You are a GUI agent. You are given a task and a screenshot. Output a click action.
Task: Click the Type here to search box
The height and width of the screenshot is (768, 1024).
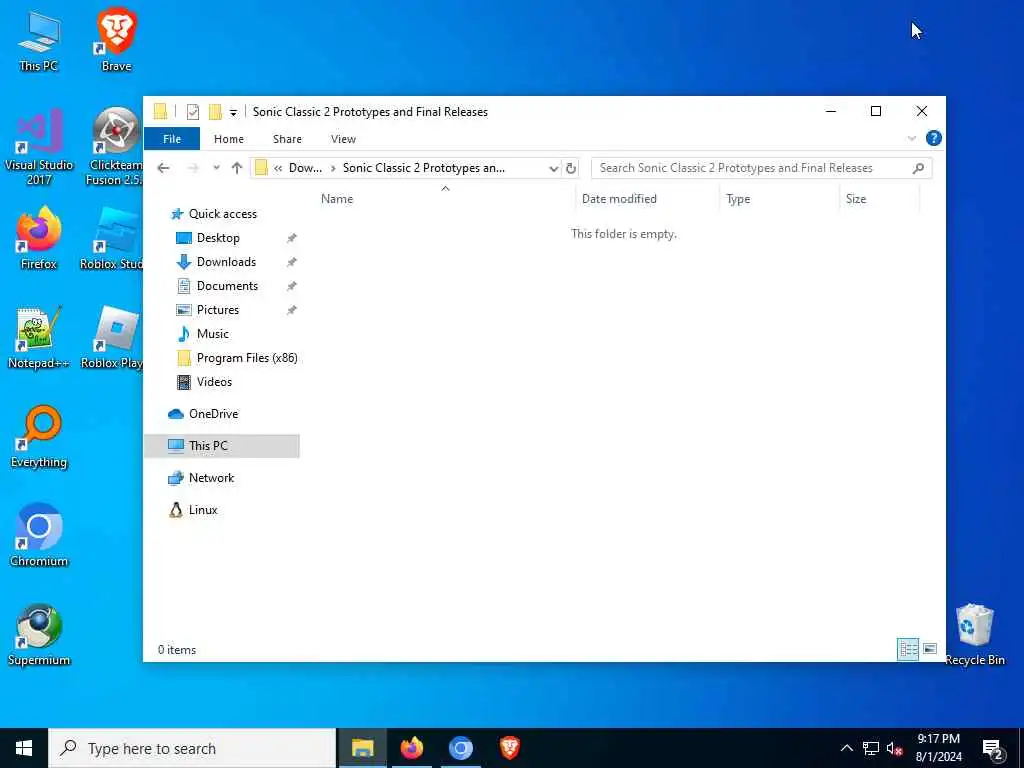192,748
